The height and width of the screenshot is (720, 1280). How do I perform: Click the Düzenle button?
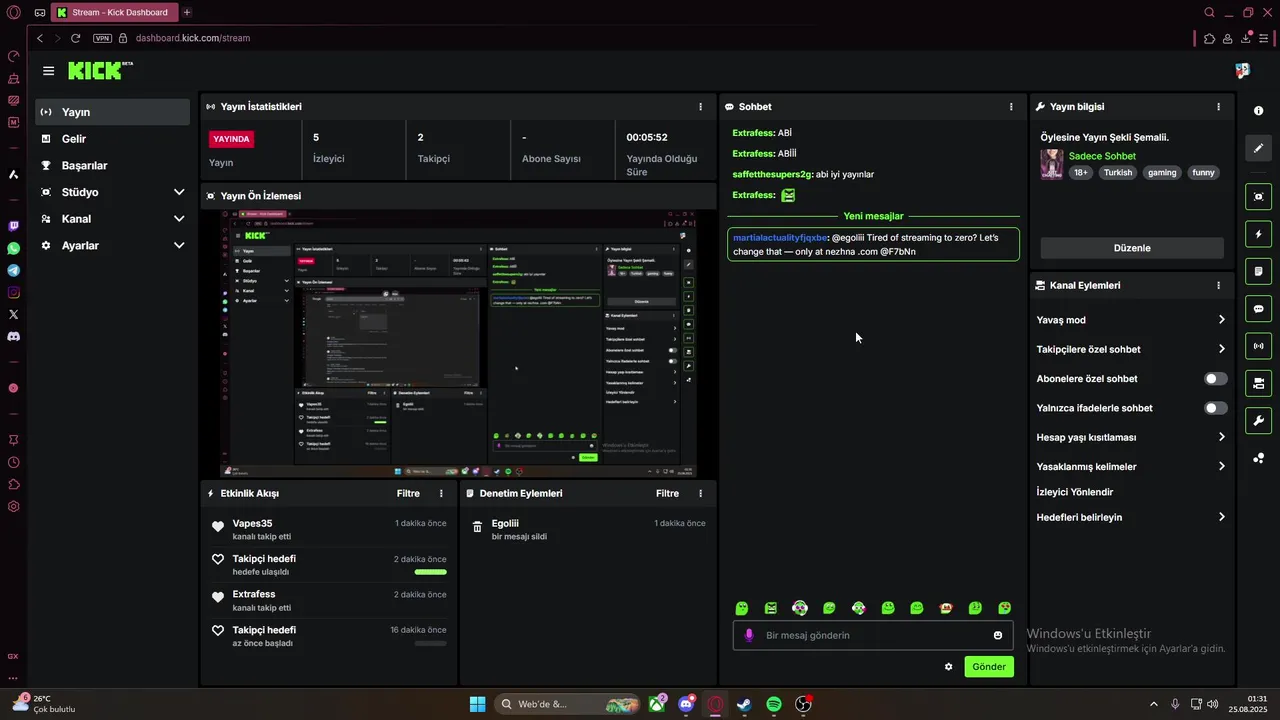coord(1132,248)
